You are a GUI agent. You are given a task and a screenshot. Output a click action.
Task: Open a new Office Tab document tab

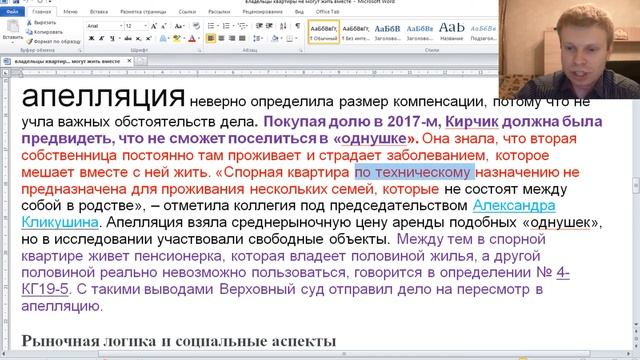pyautogui.click(x=141, y=61)
